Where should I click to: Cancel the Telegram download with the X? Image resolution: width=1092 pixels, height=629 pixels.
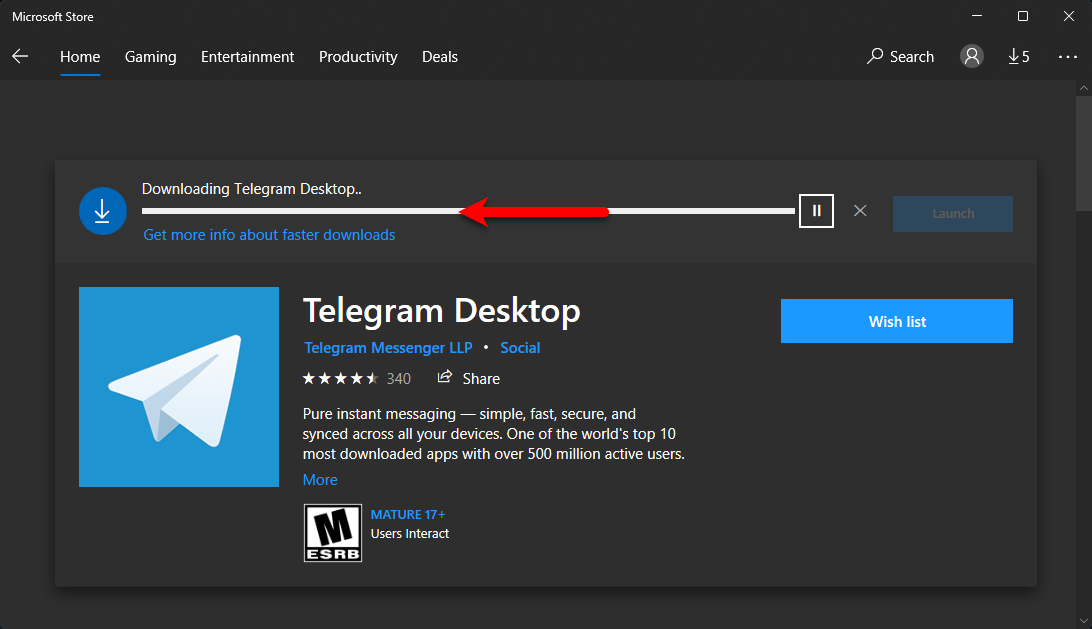860,210
